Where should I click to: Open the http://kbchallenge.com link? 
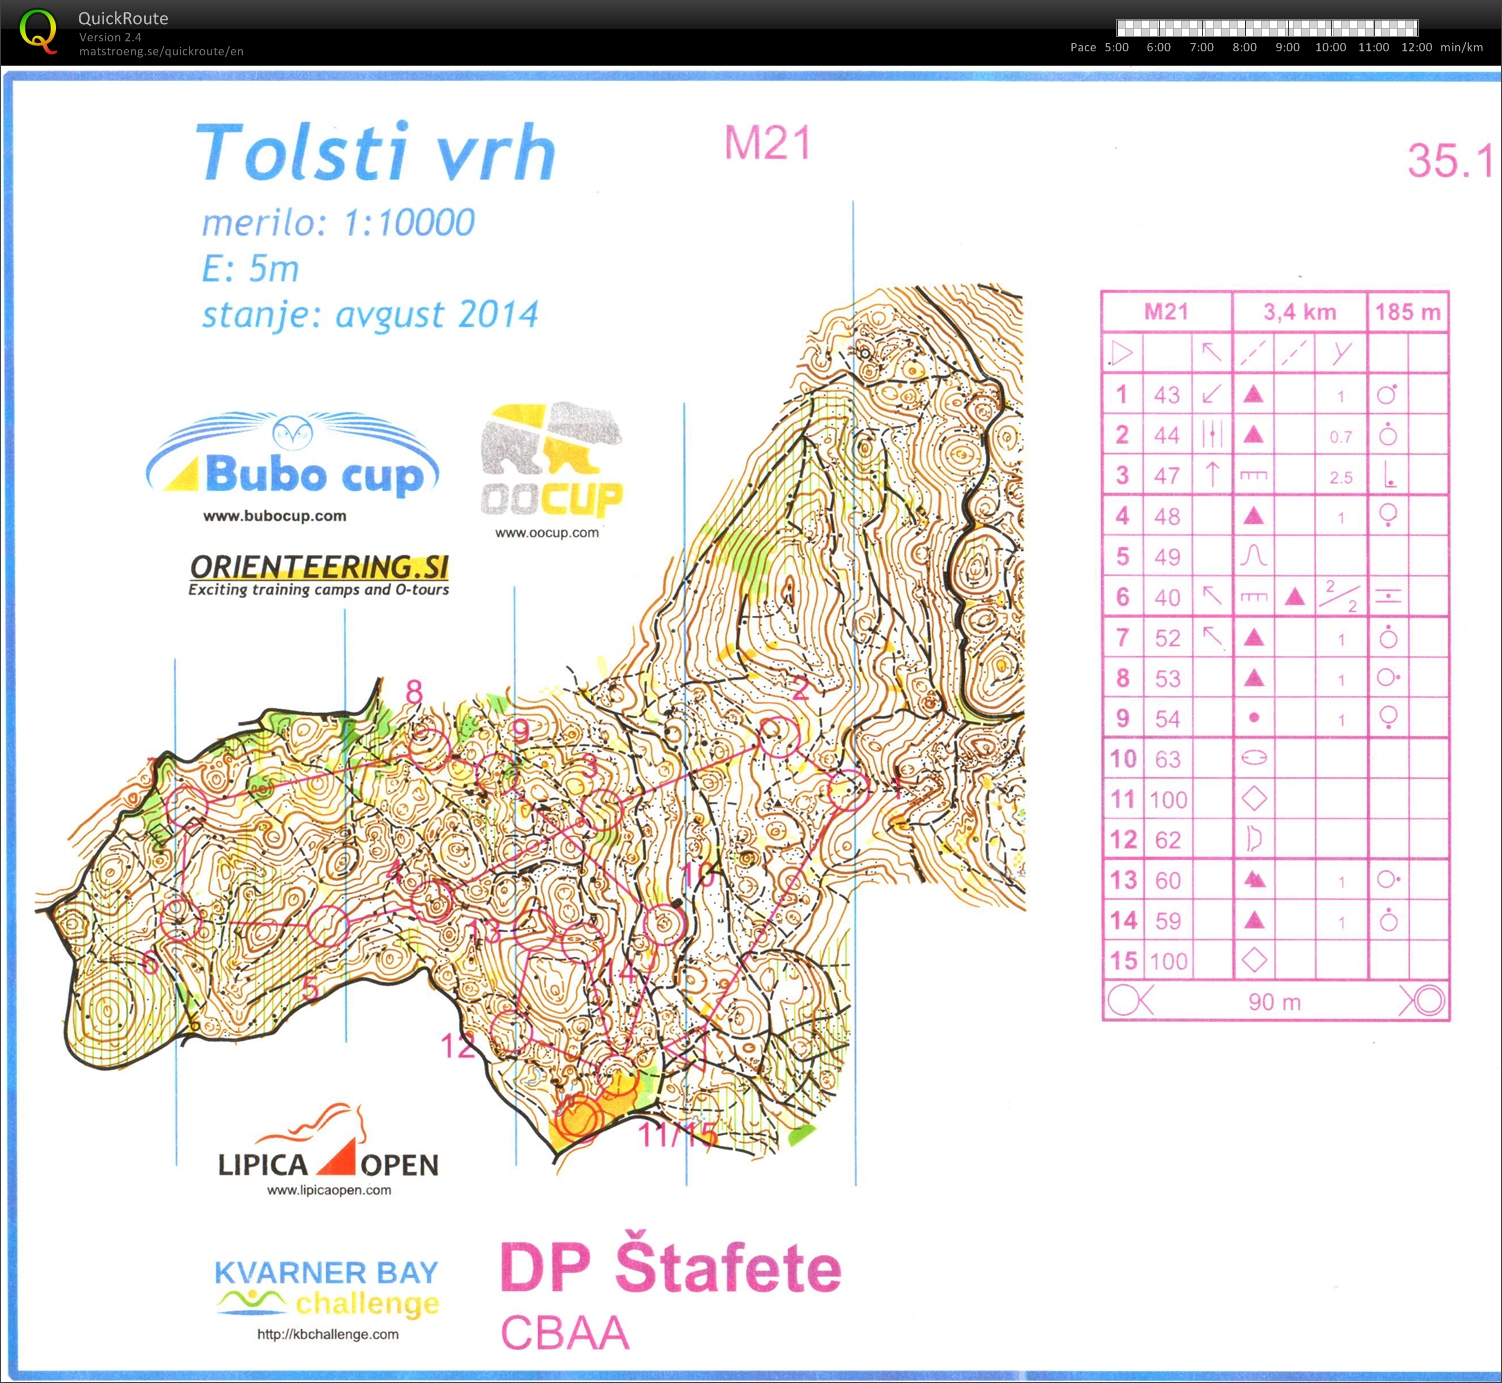pos(327,1334)
